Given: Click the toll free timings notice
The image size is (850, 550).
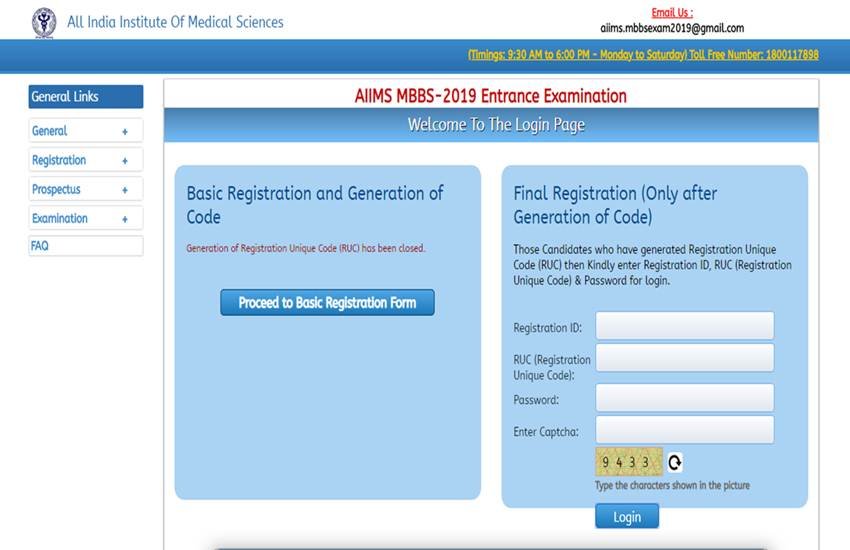Looking at the screenshot, I should [642, 55].
